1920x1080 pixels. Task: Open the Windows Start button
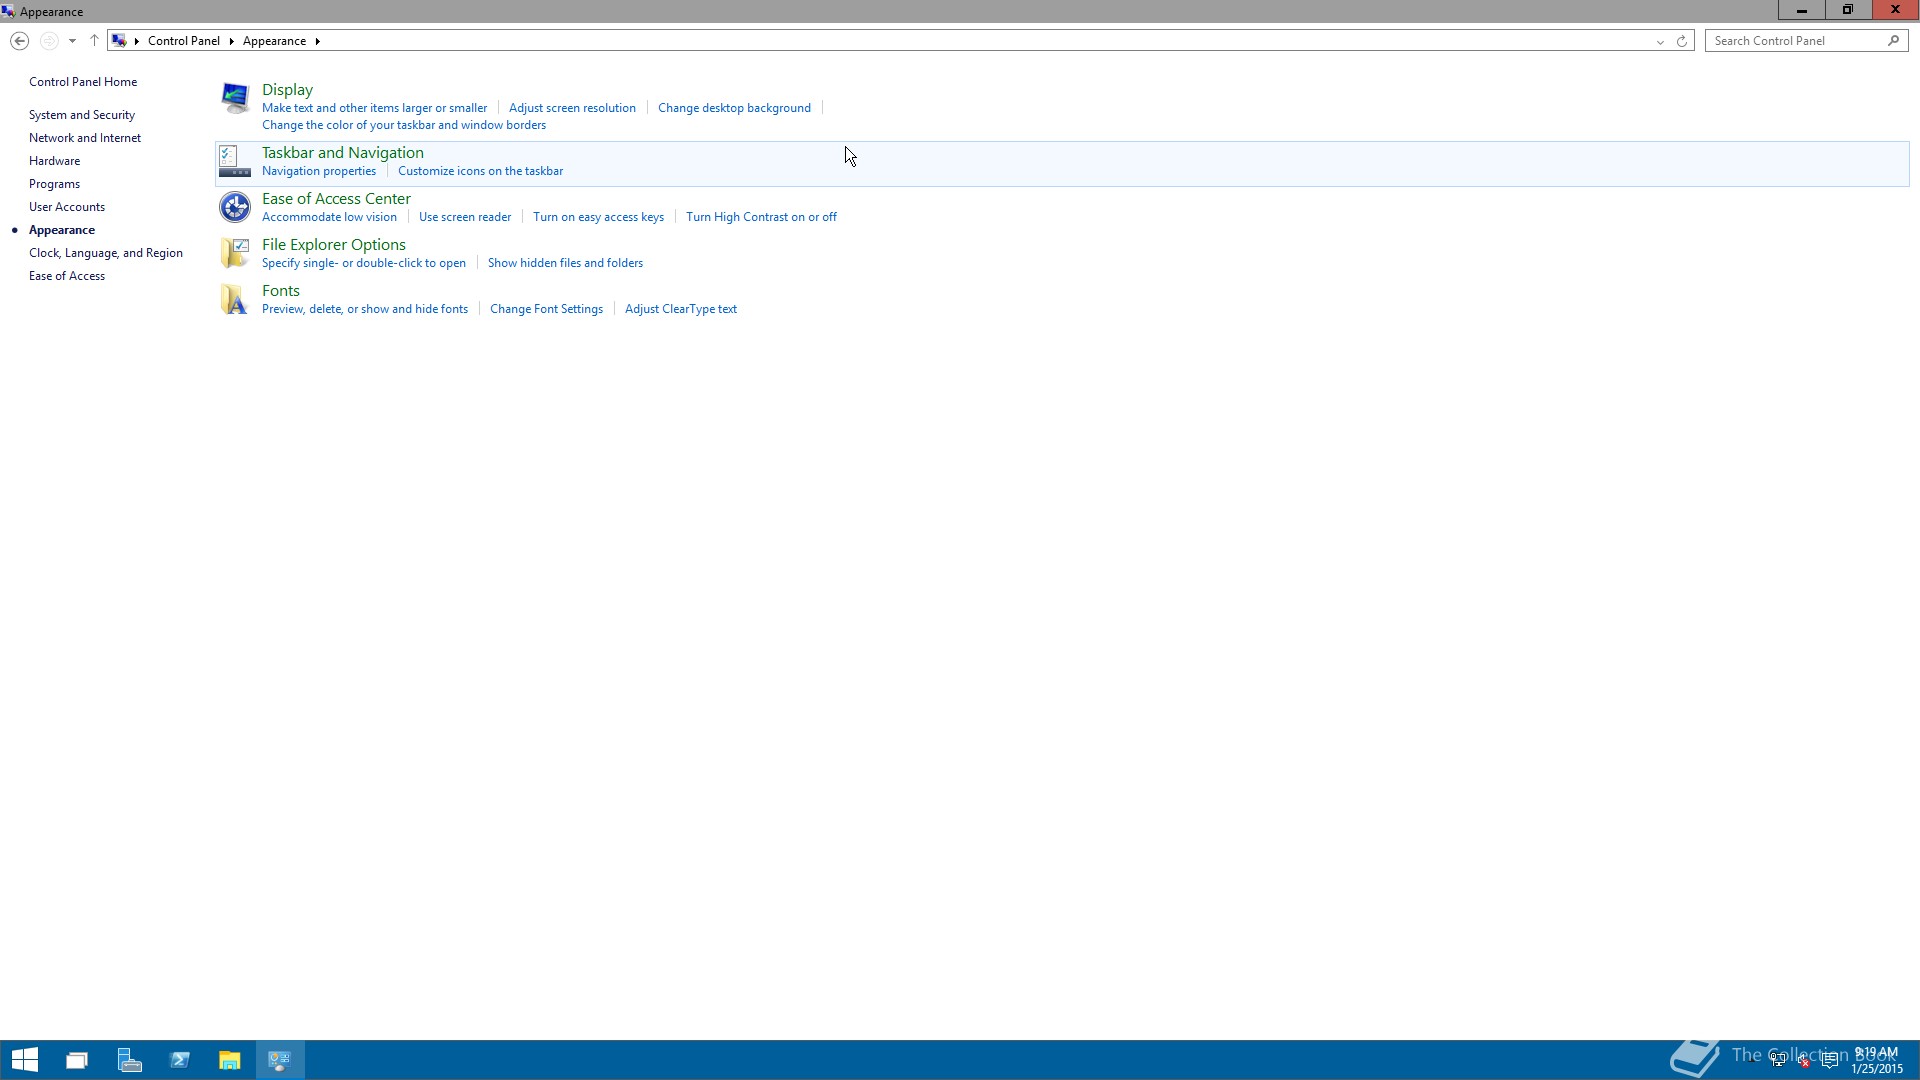[x=25, y=1060]
